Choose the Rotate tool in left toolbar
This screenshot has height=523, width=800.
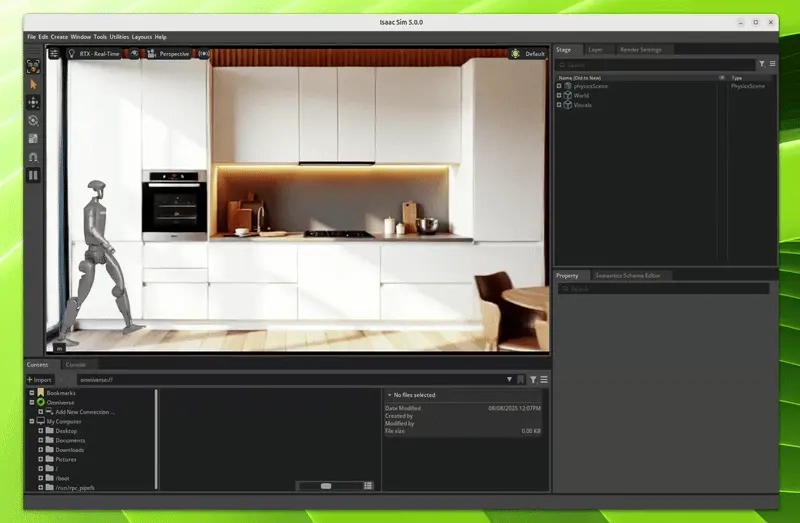coord(33,120)
